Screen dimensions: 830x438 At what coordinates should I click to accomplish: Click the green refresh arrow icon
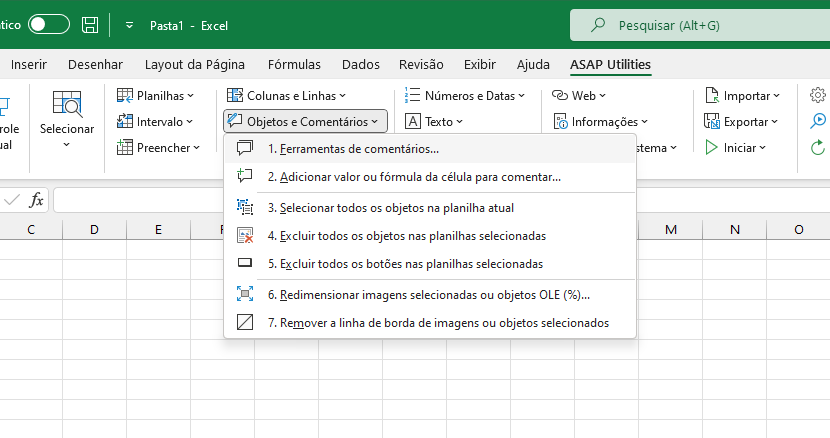[818, 147]
